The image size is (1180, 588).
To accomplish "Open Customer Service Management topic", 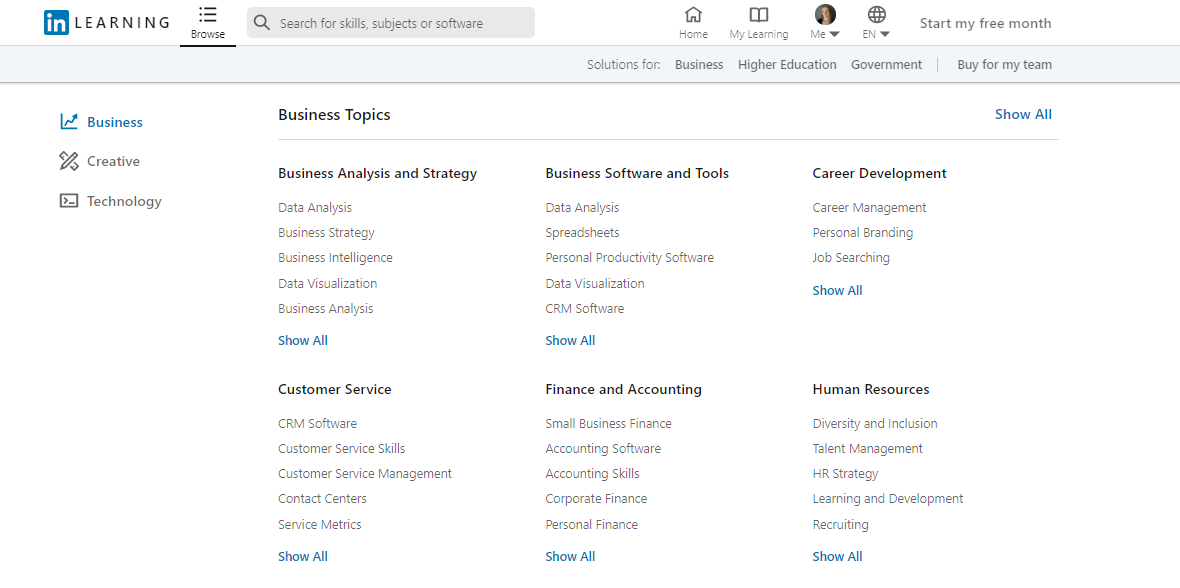I will point(365,474).
